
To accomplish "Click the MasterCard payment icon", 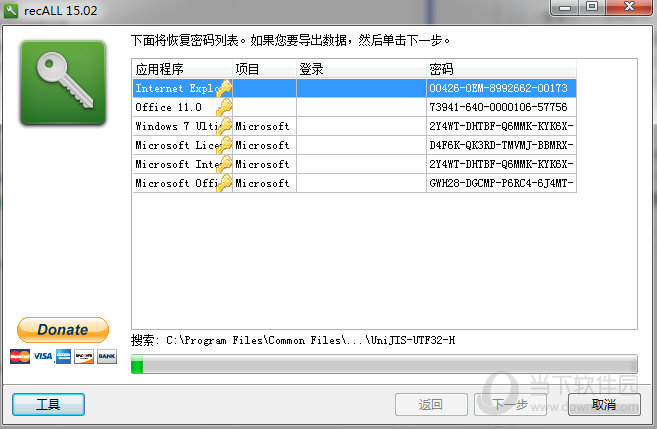I will coord(20,357).
